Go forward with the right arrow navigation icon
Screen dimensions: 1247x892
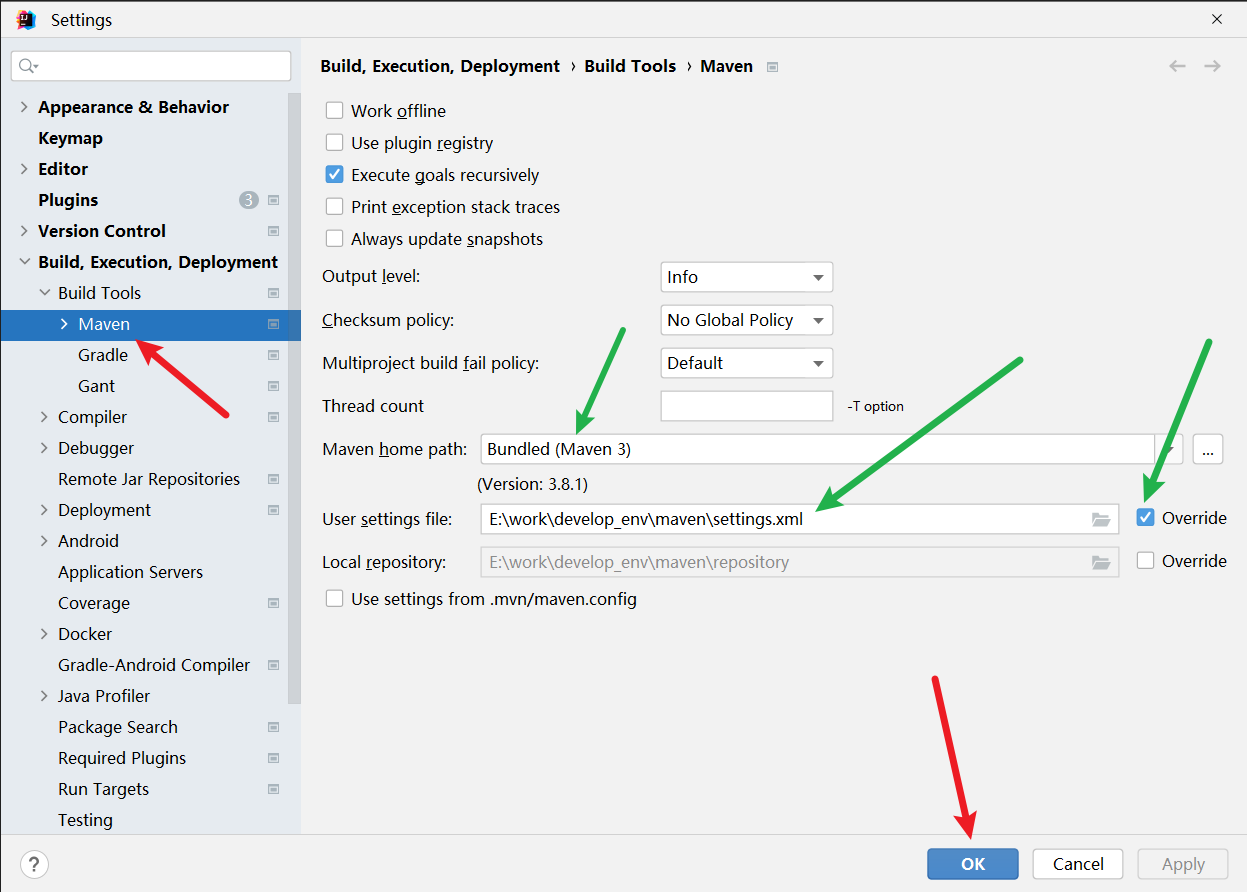(x=1212, y=66)
